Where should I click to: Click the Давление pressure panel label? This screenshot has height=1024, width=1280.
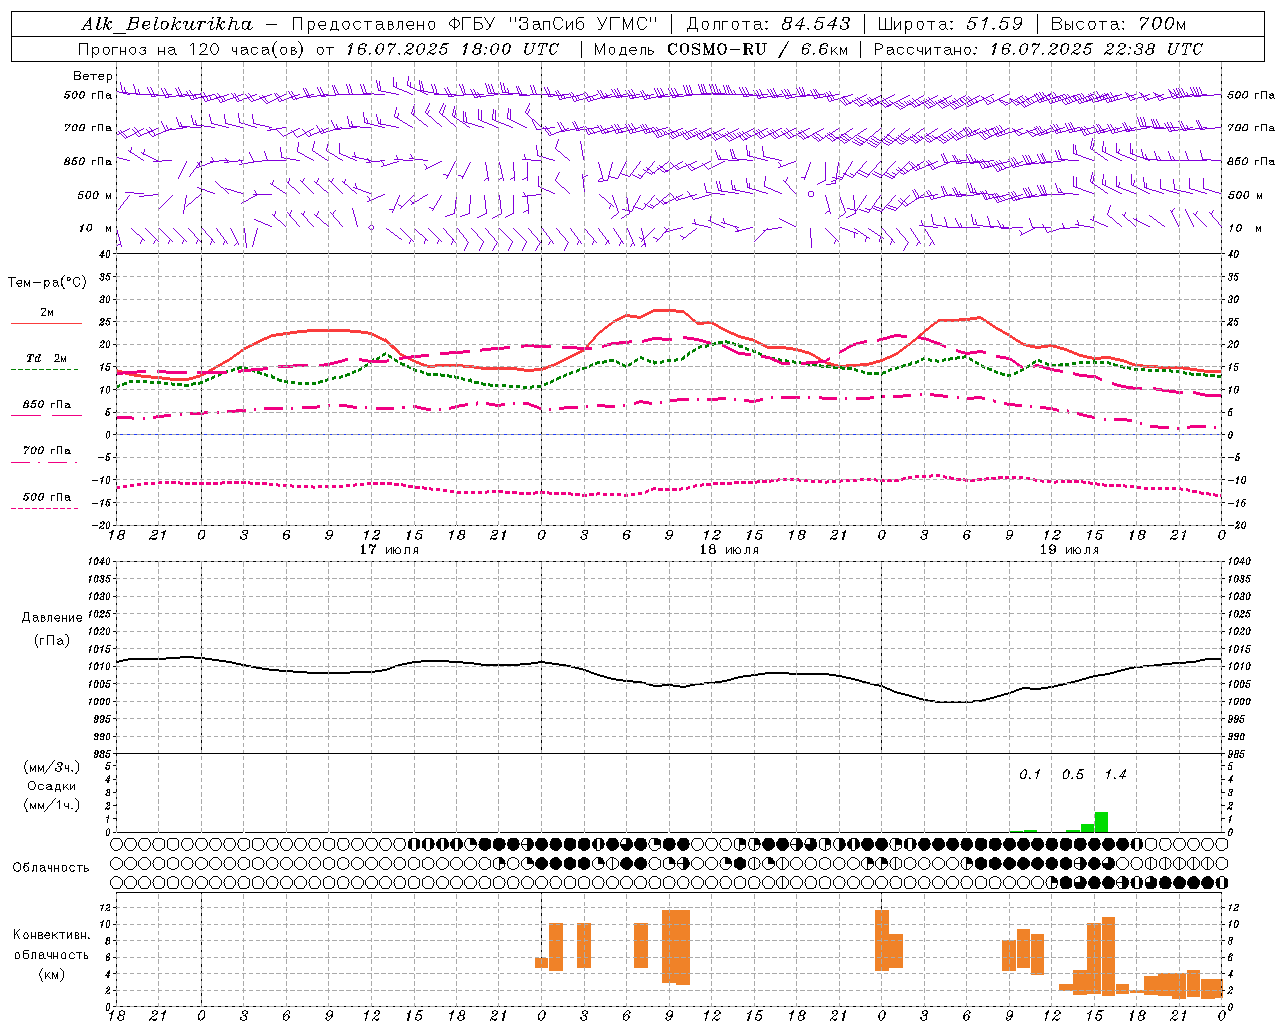pos(52,618)
